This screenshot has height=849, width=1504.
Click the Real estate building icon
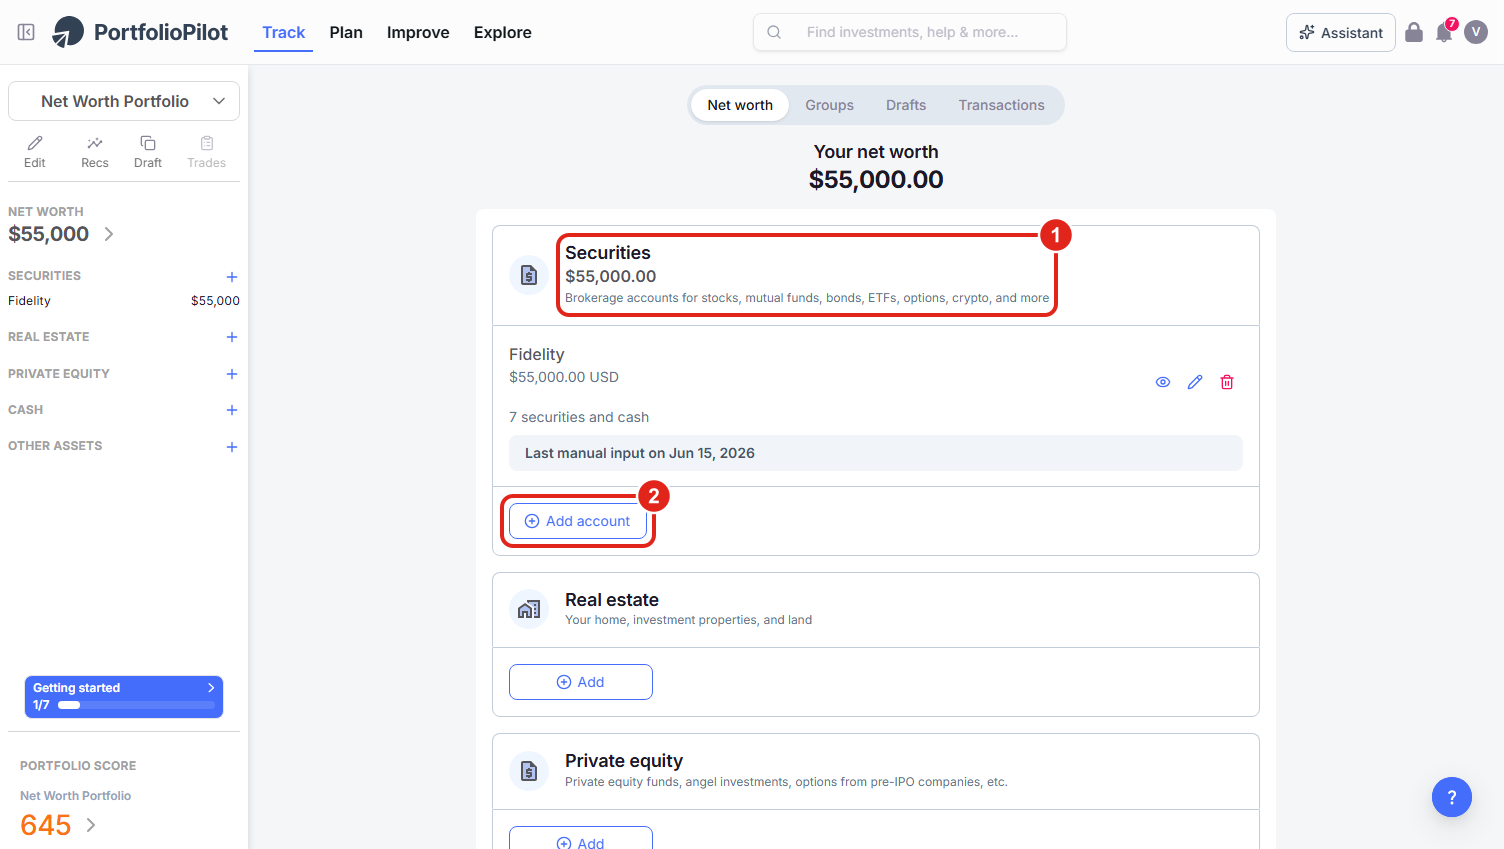pyautogui.click(x=529, y=609)
